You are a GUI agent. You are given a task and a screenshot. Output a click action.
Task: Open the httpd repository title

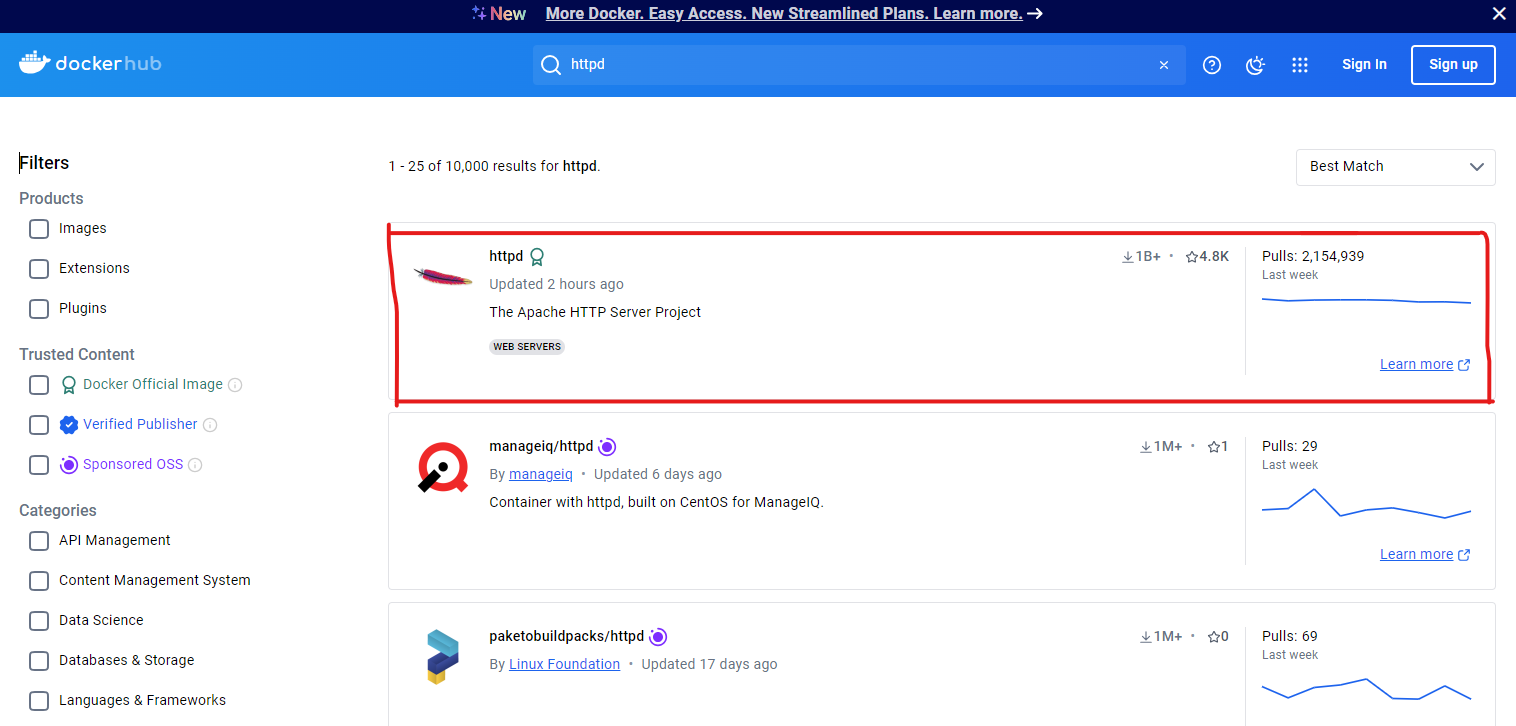point(506,256)
